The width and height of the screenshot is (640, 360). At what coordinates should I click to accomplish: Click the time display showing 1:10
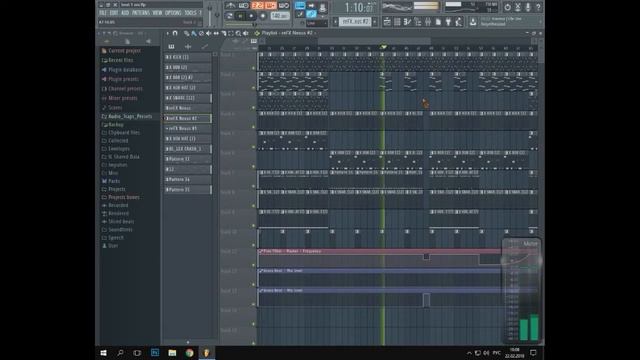tap(359, 7)
